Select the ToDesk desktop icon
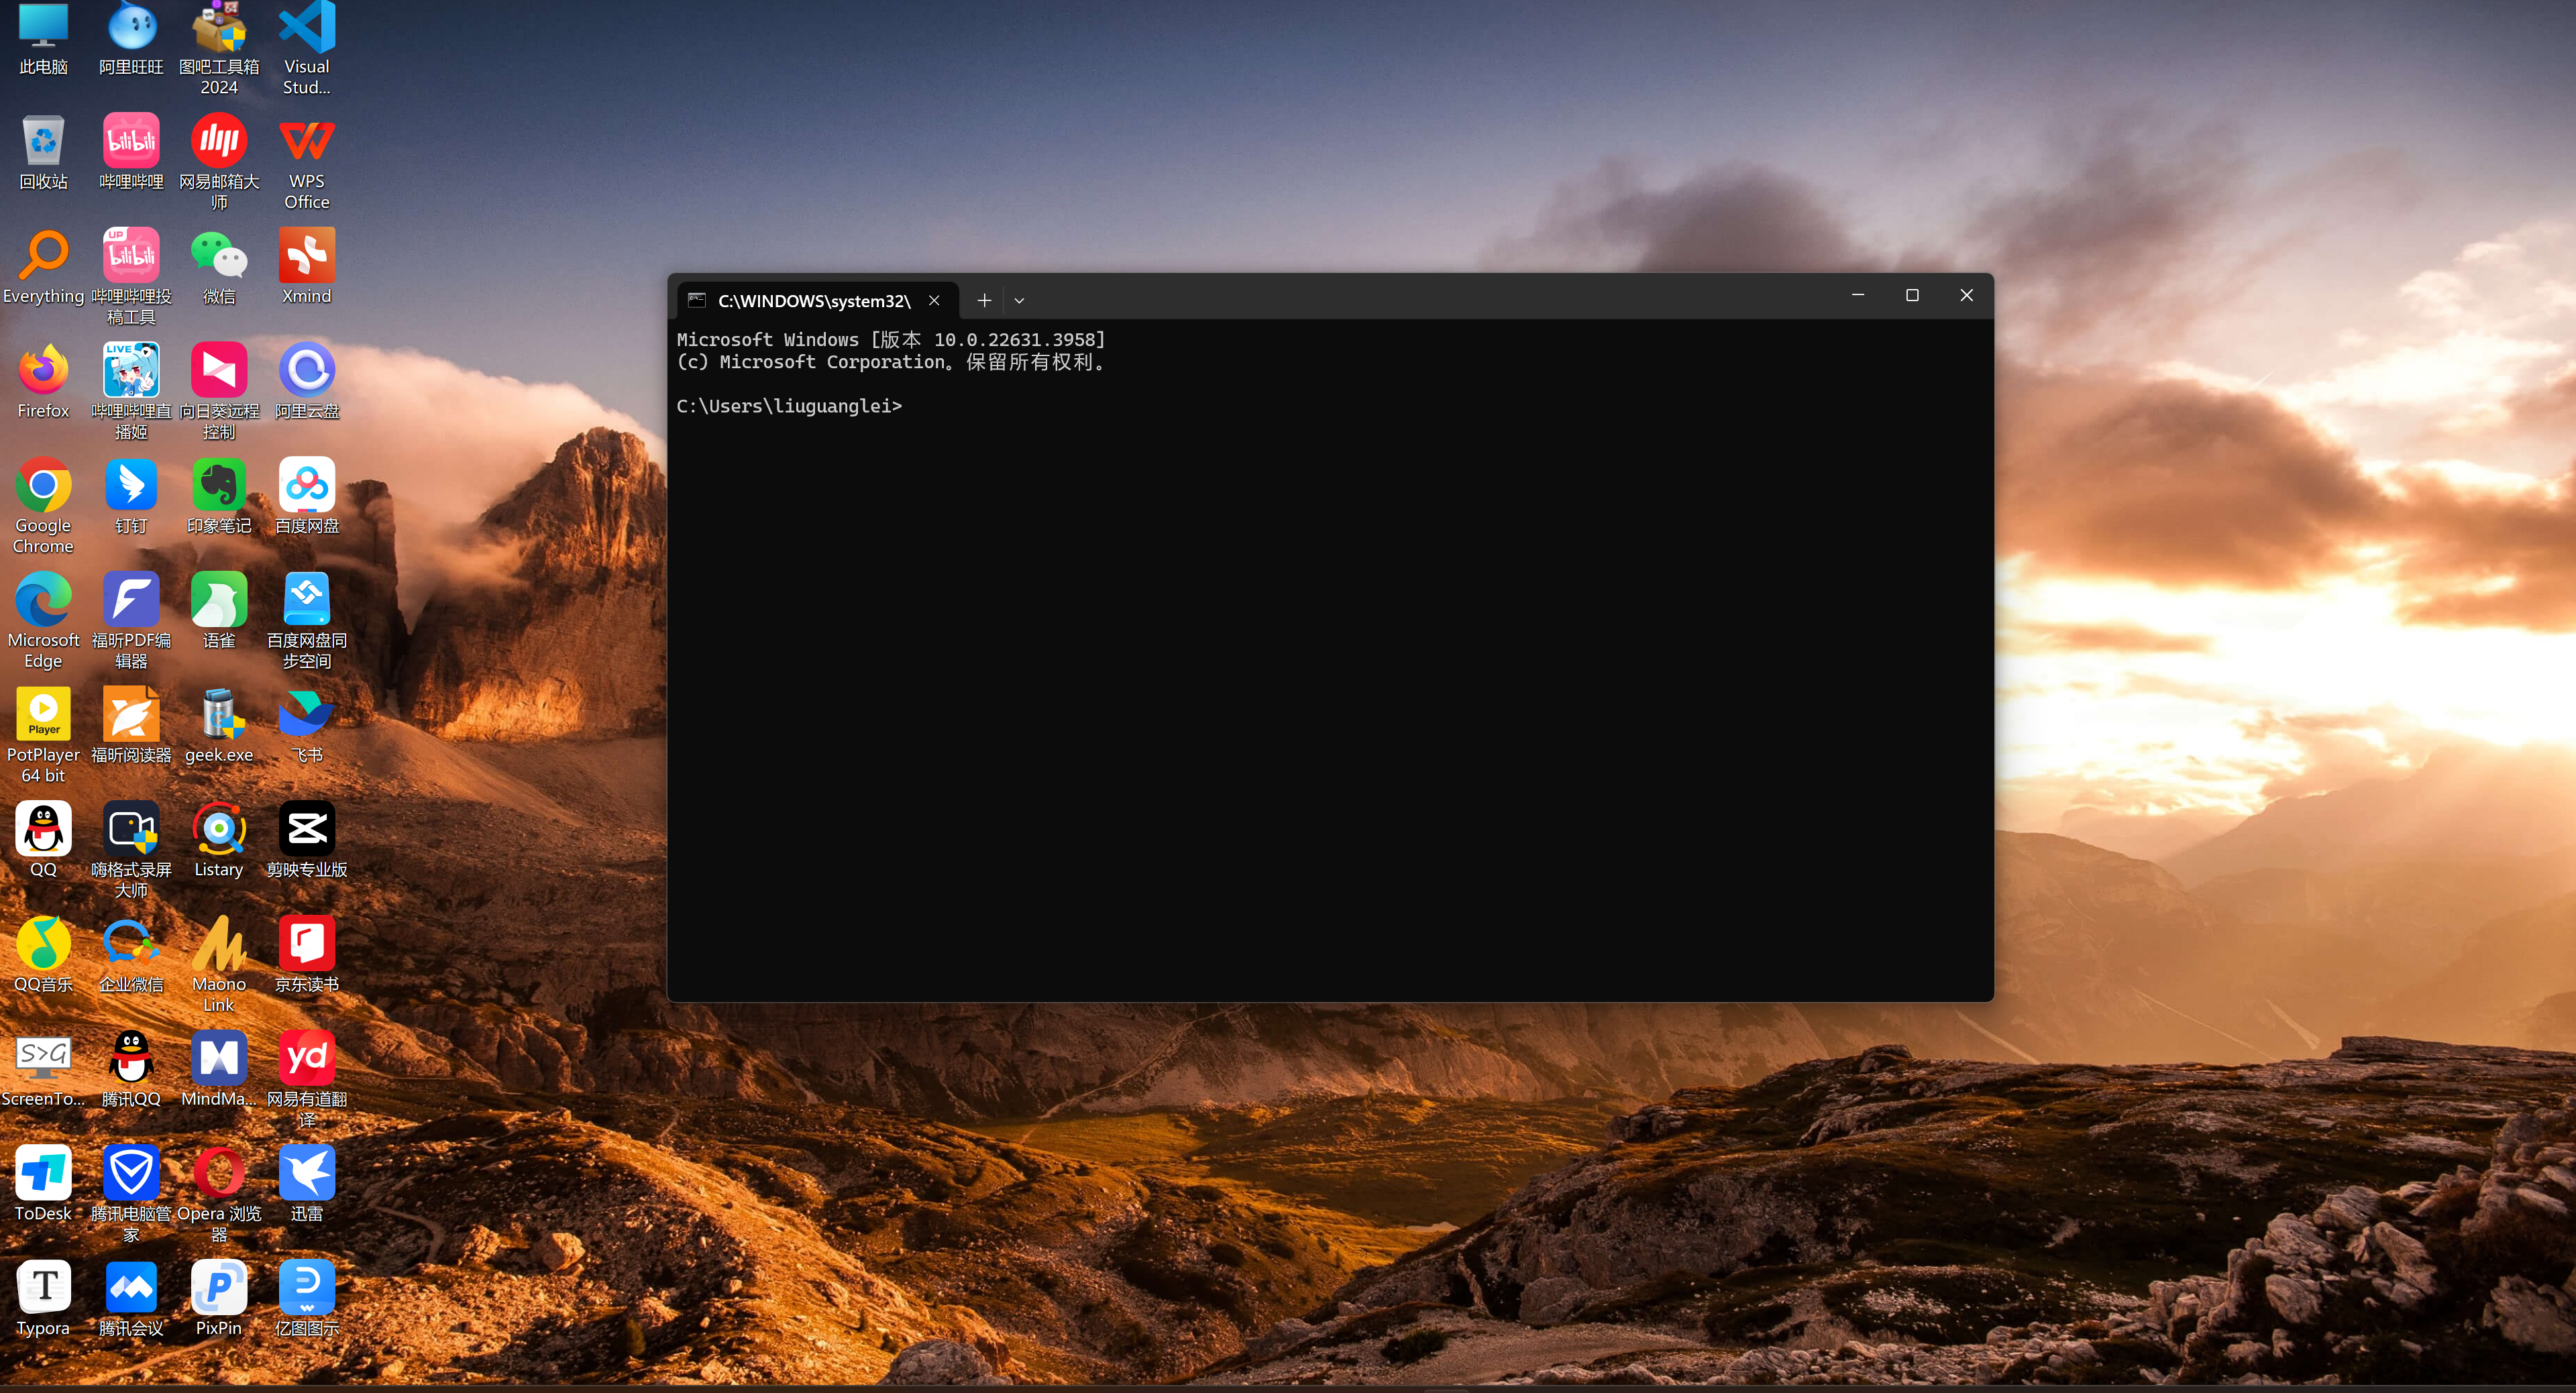Viewport: 2576px width, 1393px height. click(43, 1173)
